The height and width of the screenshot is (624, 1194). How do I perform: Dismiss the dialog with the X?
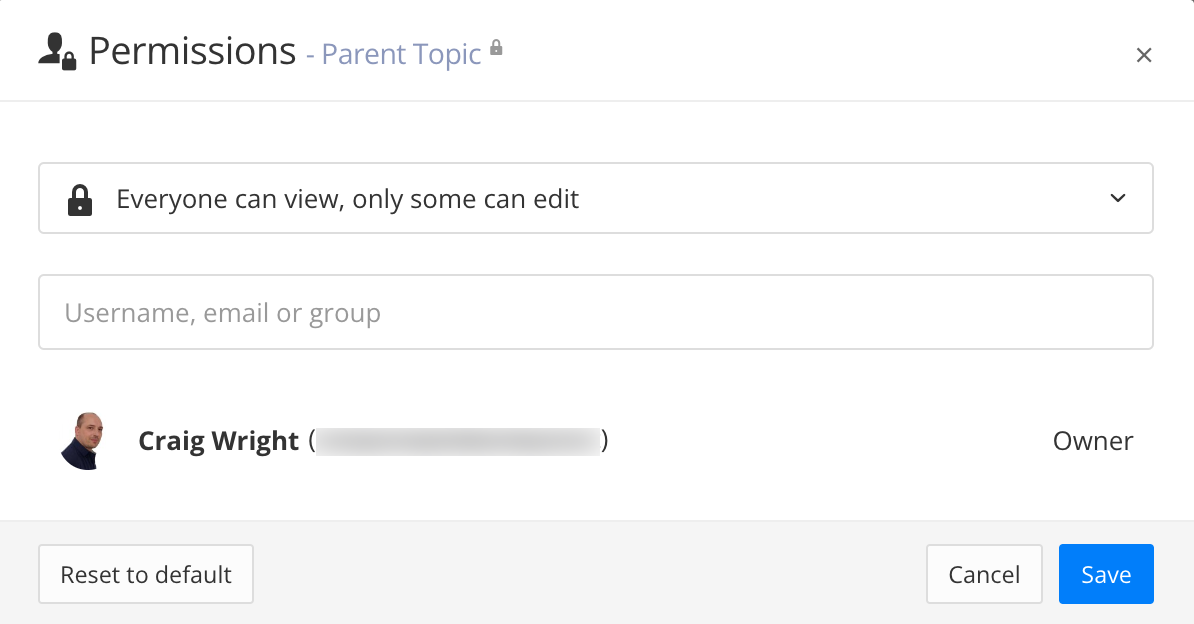click(1144, 55)
